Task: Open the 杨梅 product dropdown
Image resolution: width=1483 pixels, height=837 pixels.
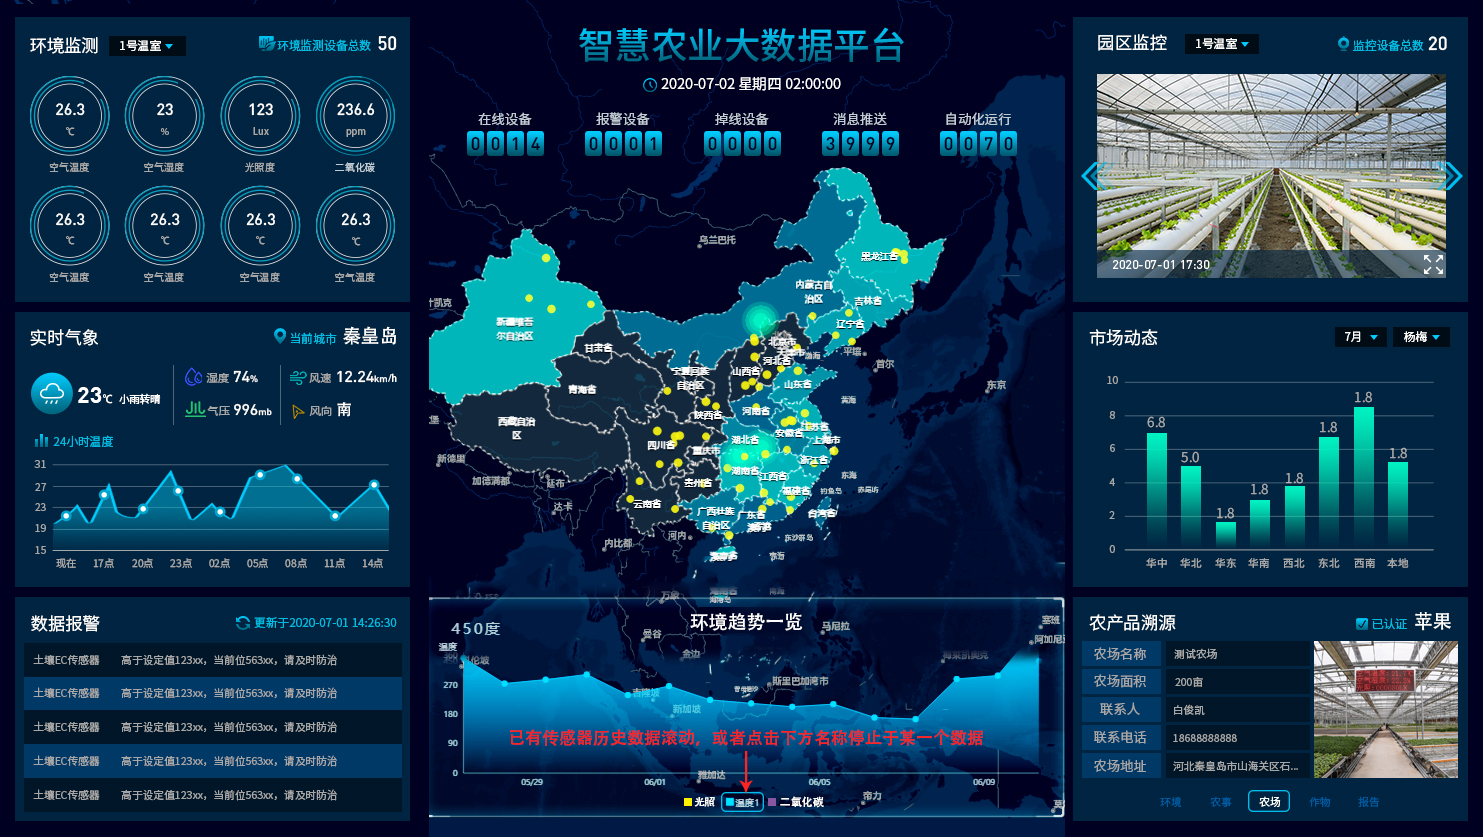Action: pyautogui.click(x=1421, y=337)
